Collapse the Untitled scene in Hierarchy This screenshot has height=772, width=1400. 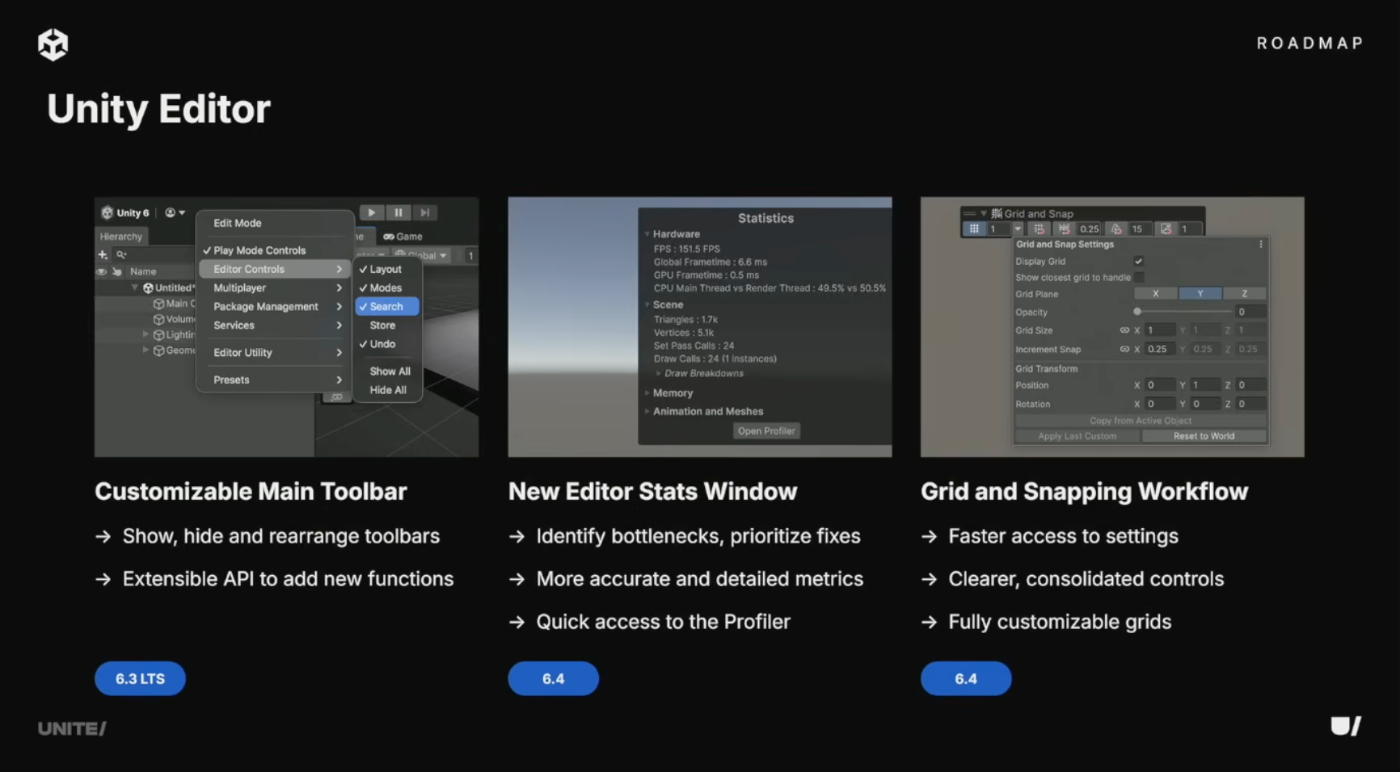pos(135,288)
